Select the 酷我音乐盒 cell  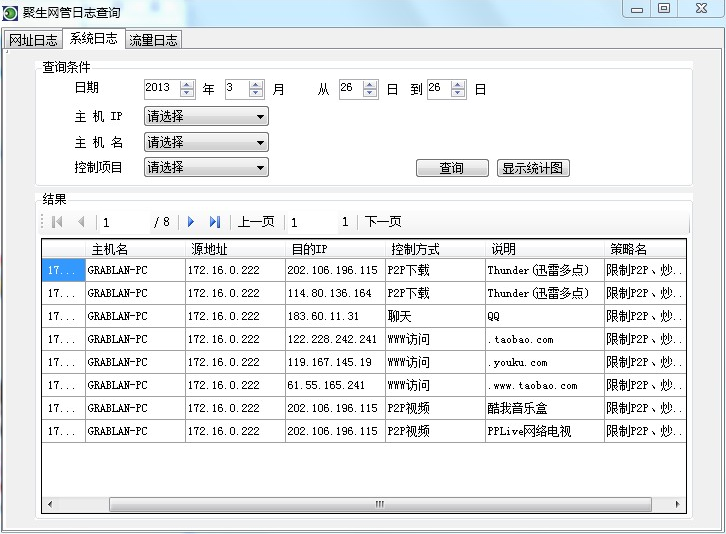[x=544, y=408]
